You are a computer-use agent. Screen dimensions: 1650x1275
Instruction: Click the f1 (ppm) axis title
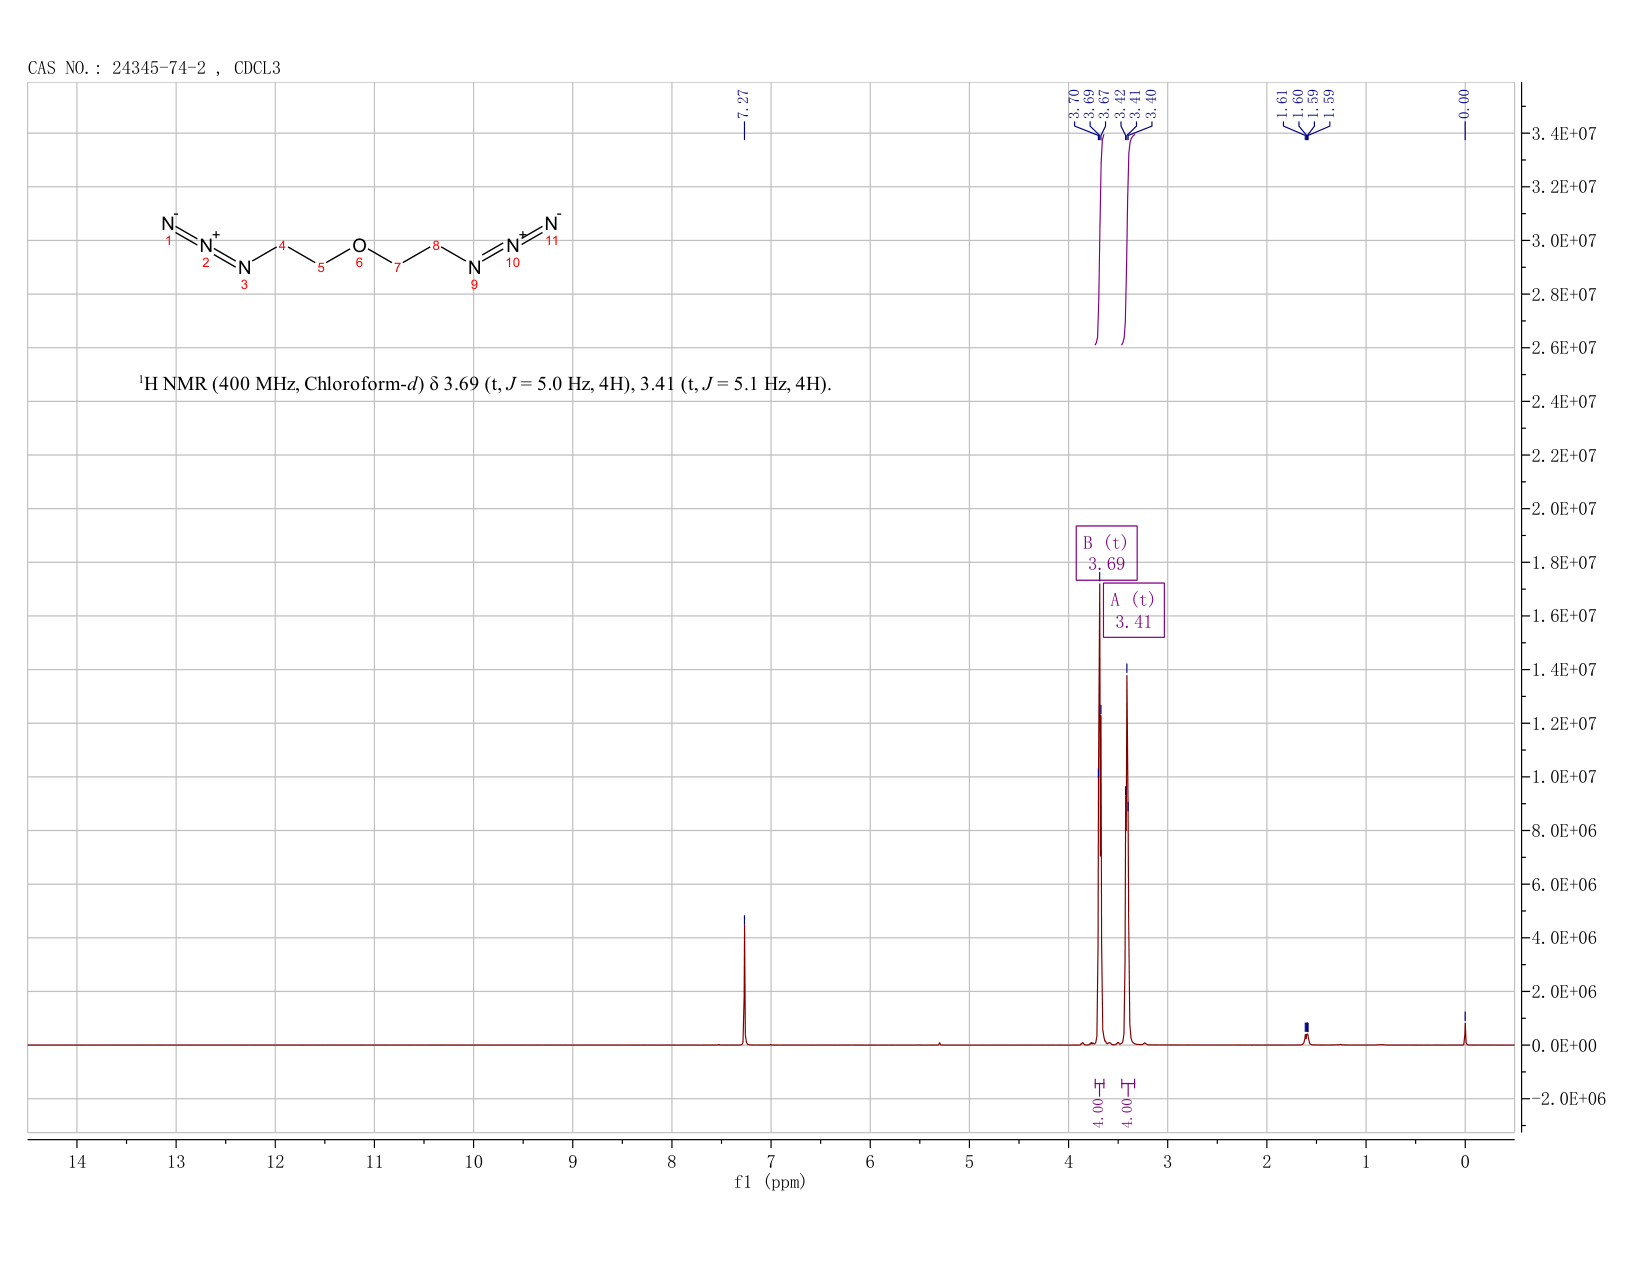[770, 1182]
